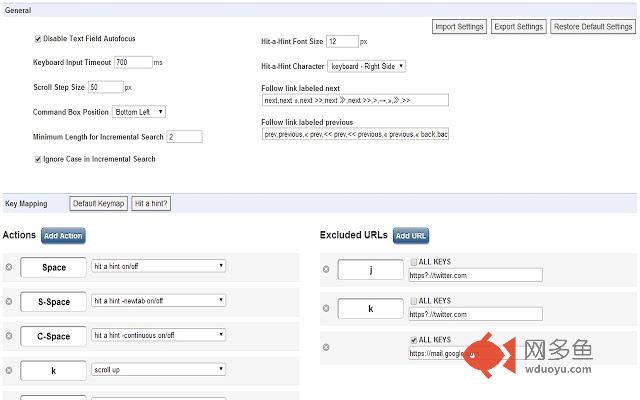Check ALL KEYS for the k twitter row
This screenshot has height=400, width=640.
click(x=413, y=301)
